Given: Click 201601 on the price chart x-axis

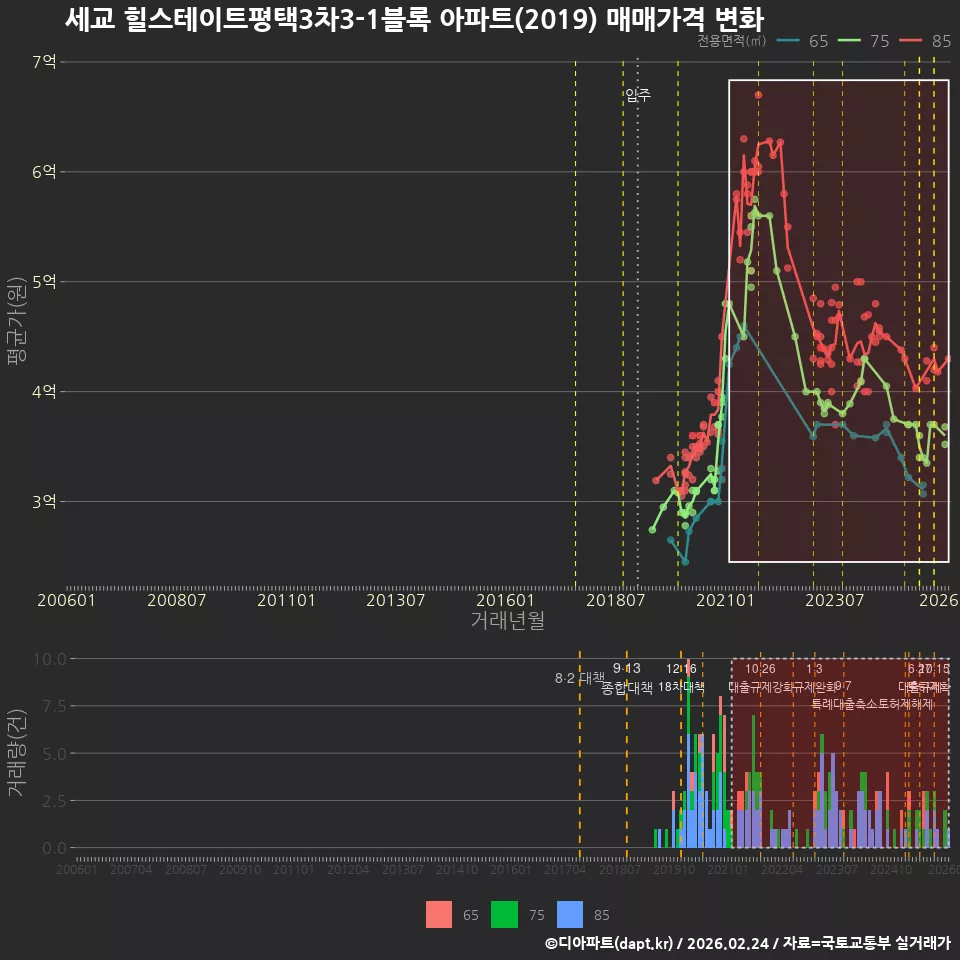Looking at the screenshot, I should click(x=505, y=600).
